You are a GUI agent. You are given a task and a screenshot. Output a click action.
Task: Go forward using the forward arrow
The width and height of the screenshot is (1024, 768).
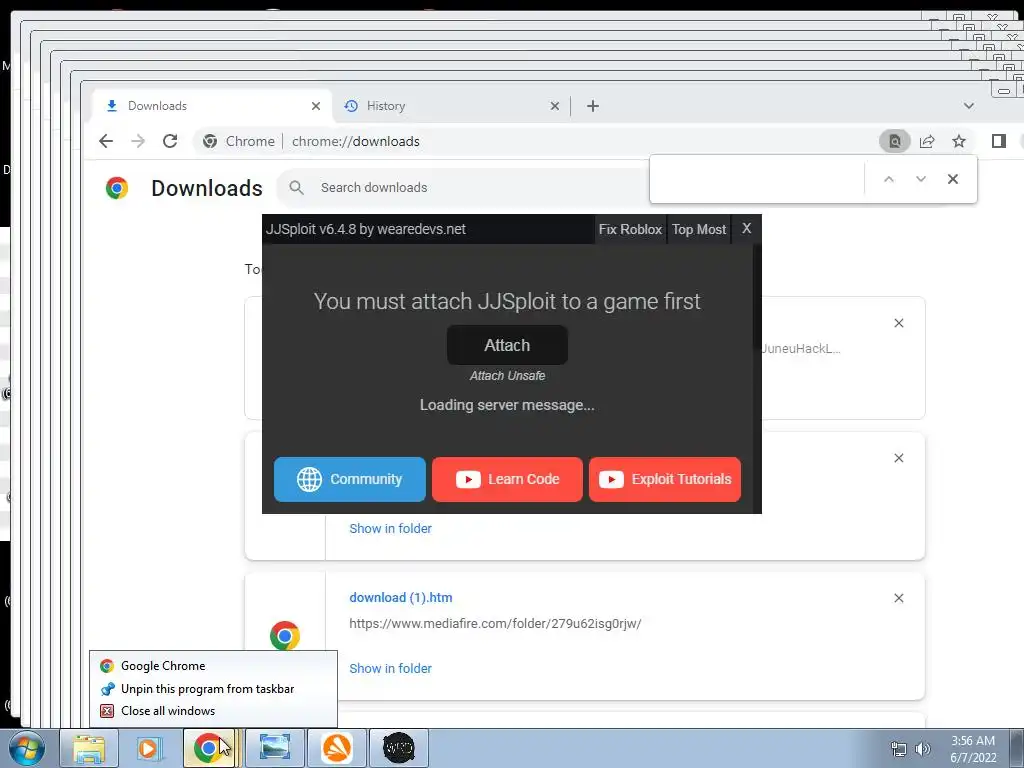[138, 141]
